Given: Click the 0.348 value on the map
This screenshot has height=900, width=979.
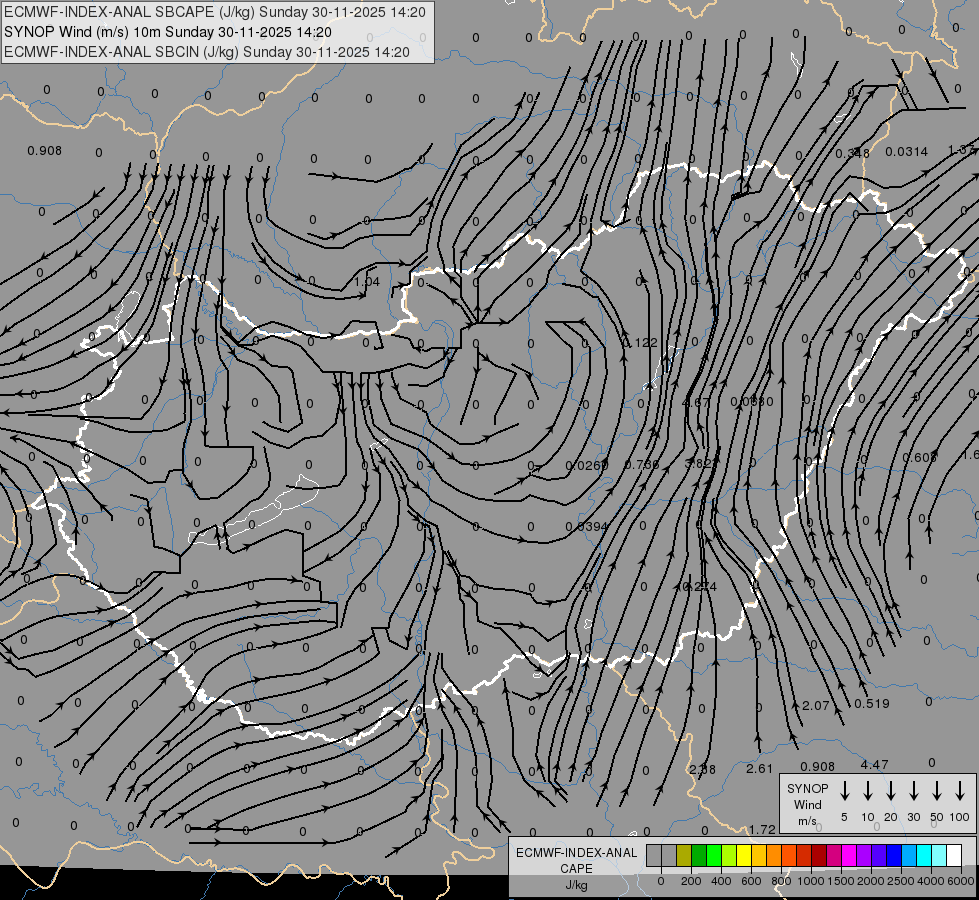Looking at the screenshot, I should [x=852, y=153].
